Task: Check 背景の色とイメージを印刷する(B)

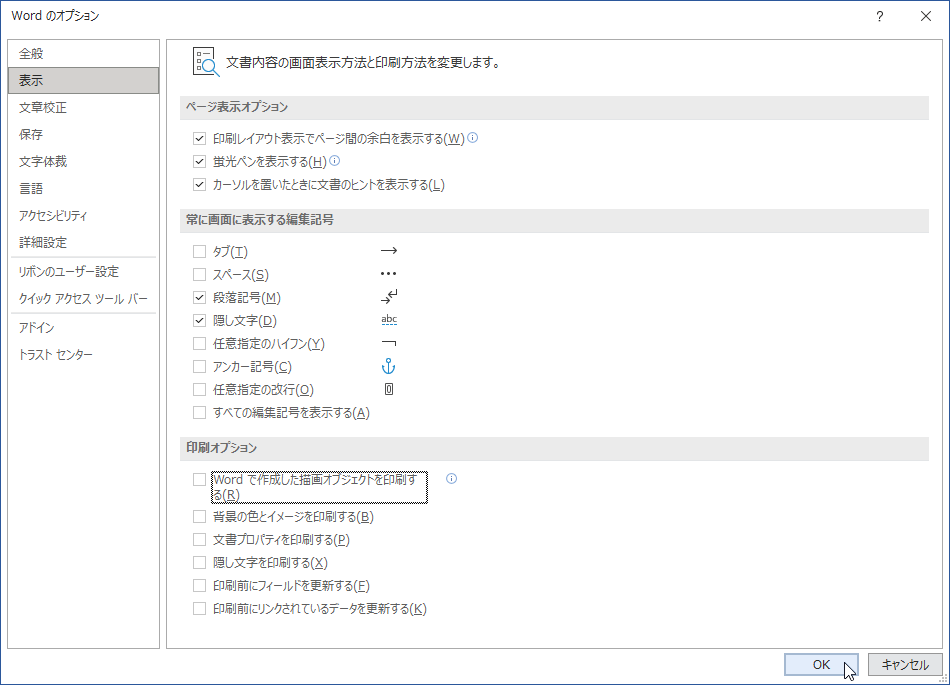Action: pyautogui.click(x=199, y=517)
